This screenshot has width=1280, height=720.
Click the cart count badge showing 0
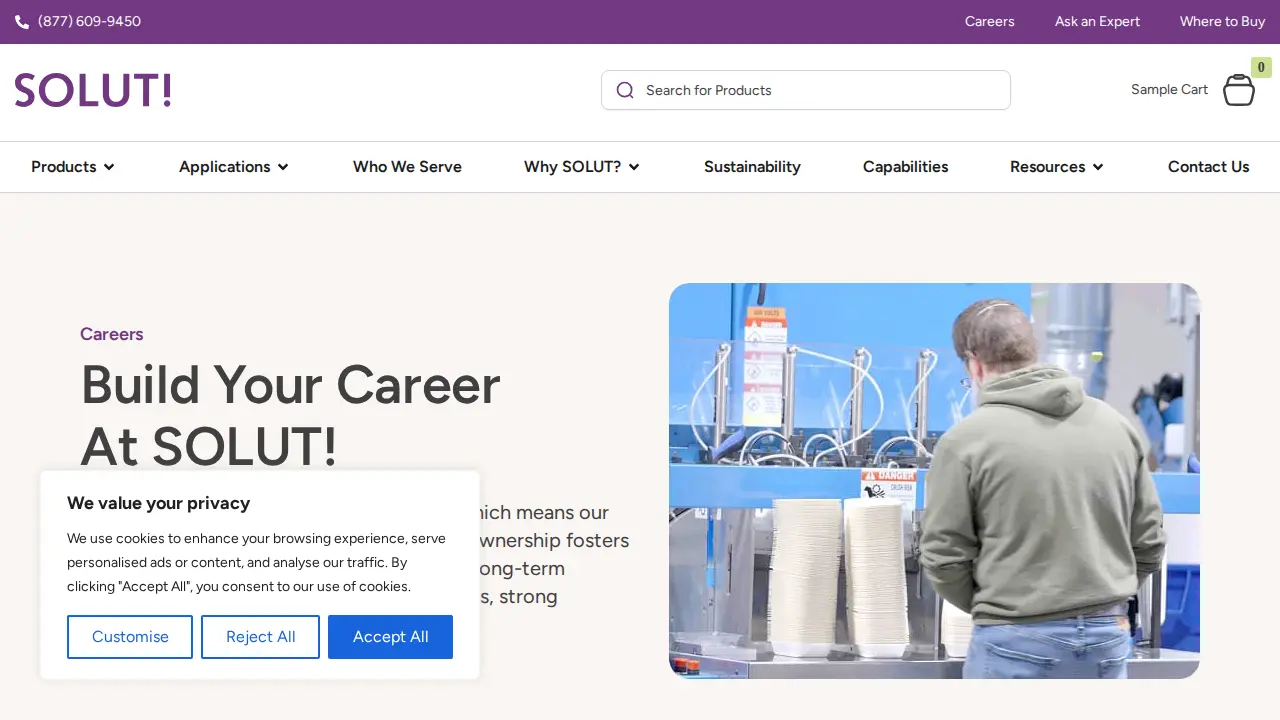pos(1261,68)
